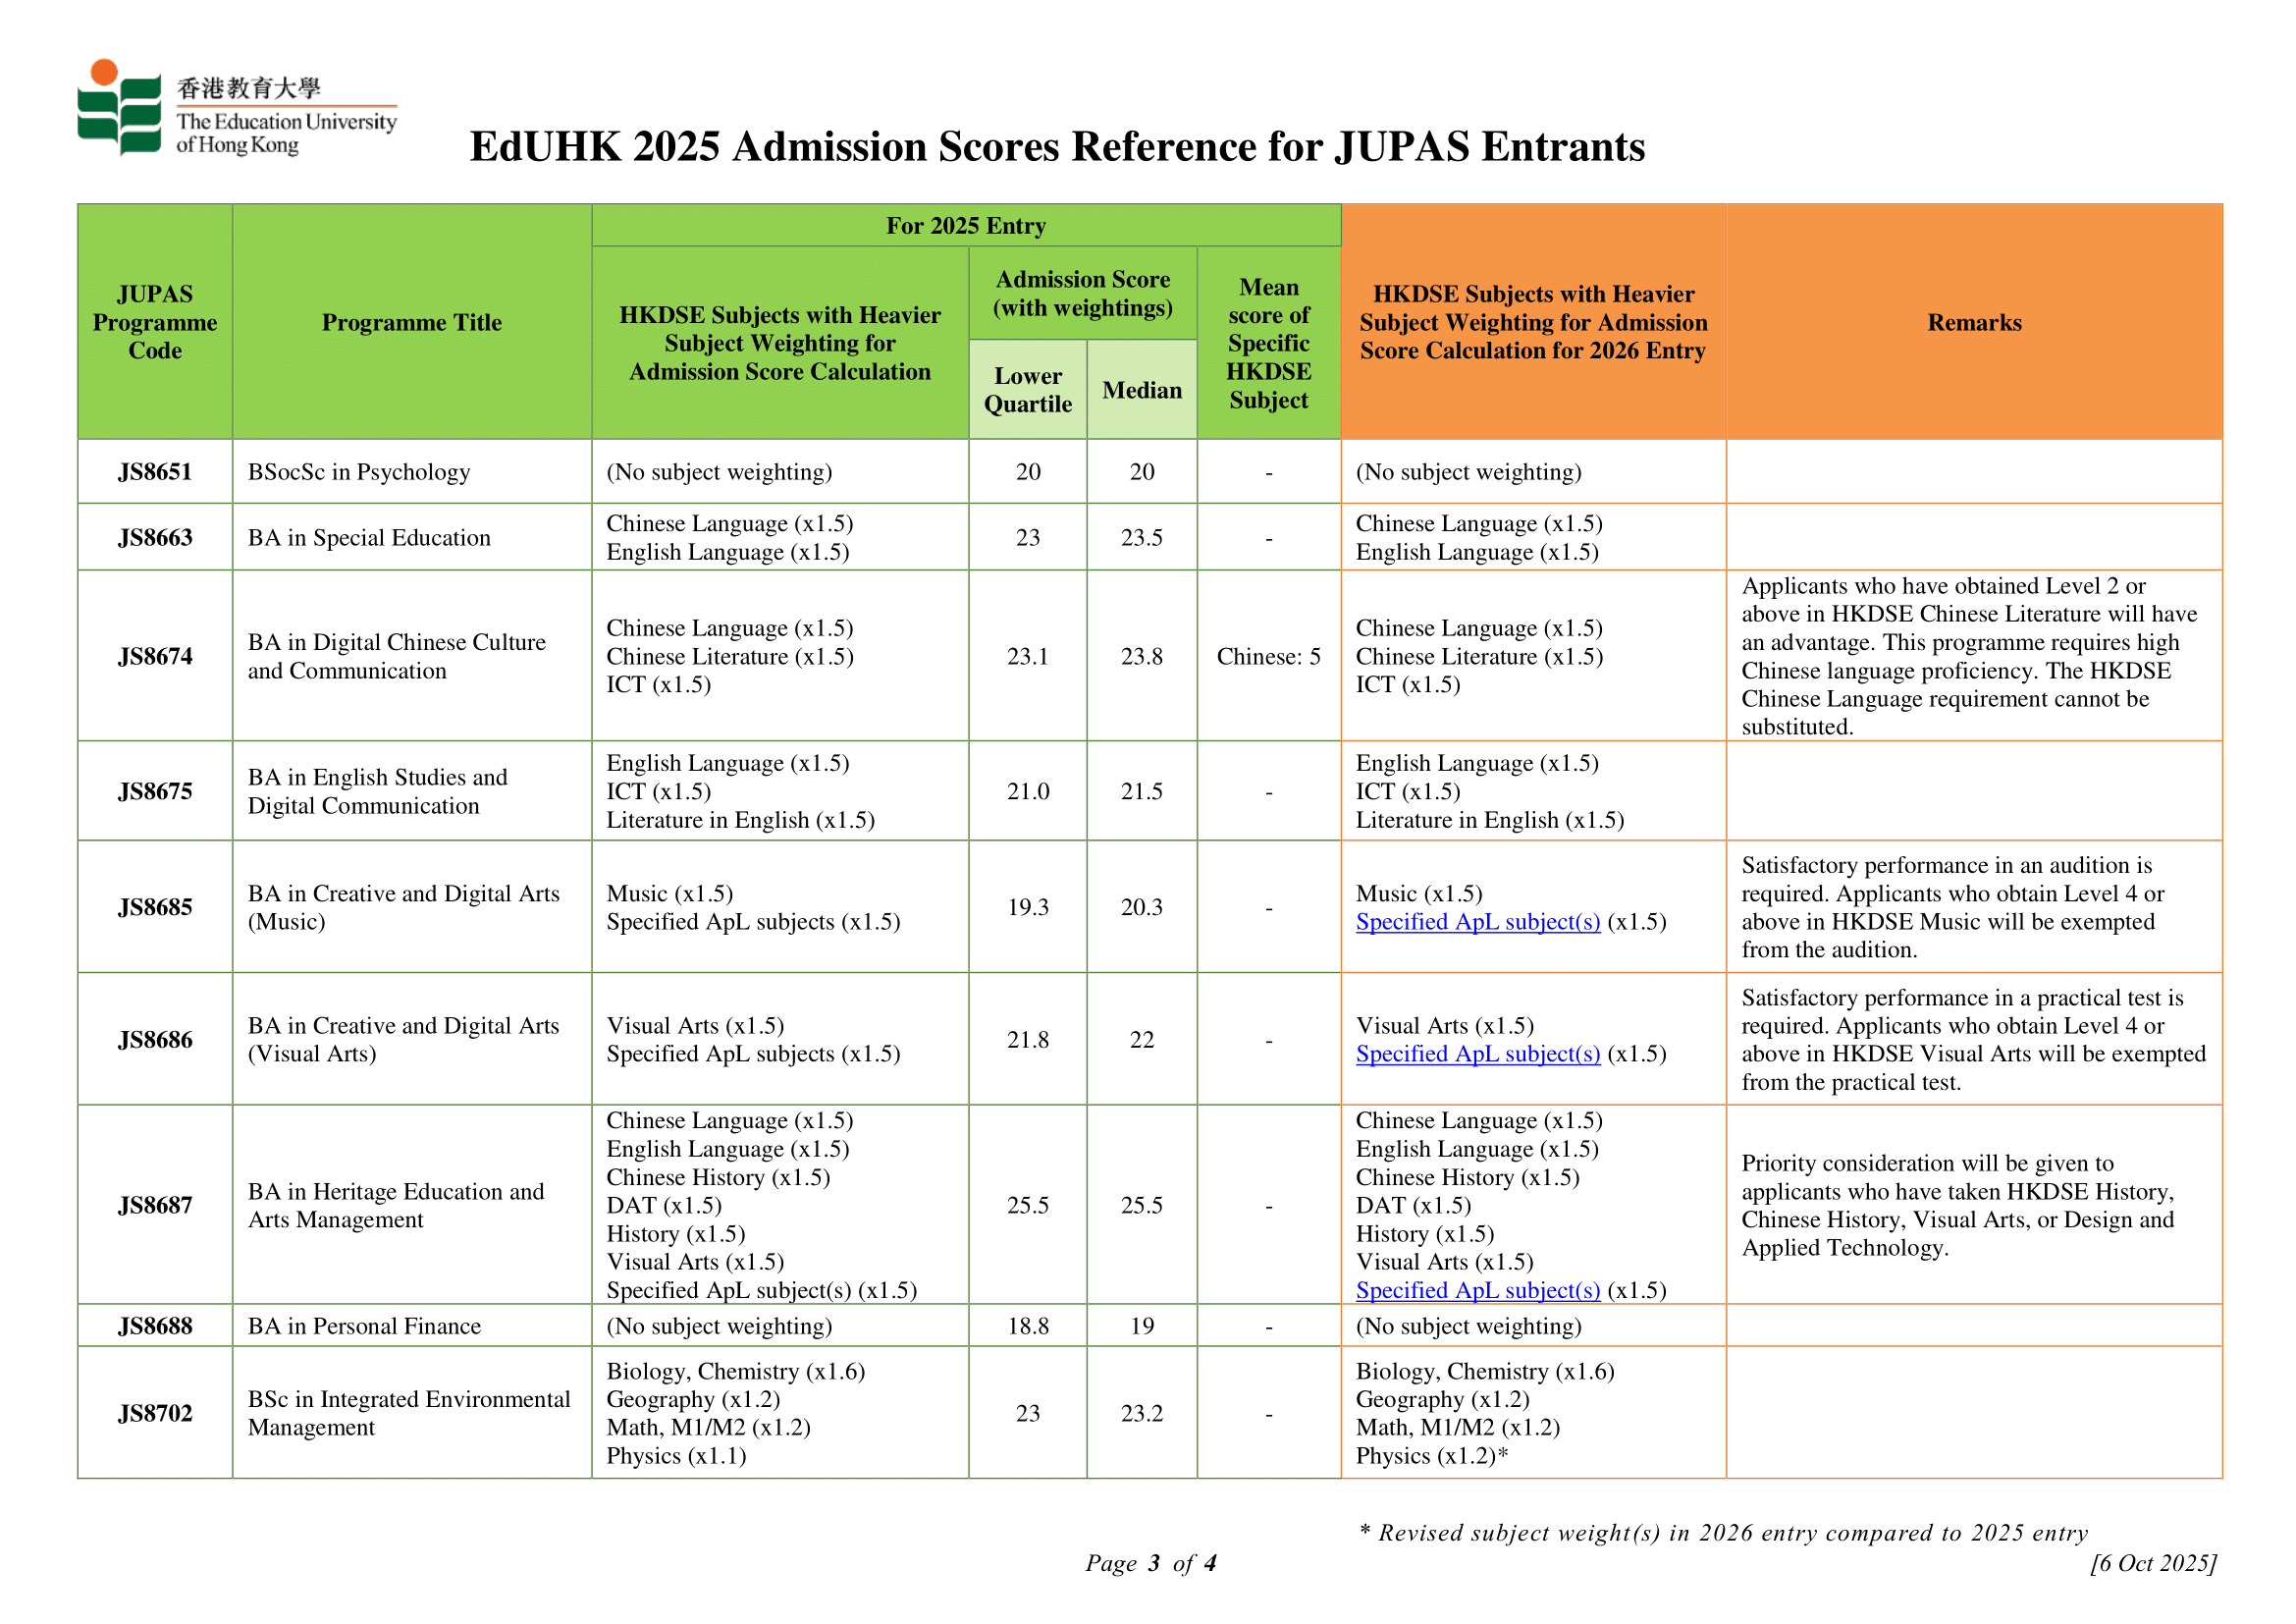Click the "[6 Oct 2025]" date stamp
The image size is (2296, 1624).
click(2153, 1563)
